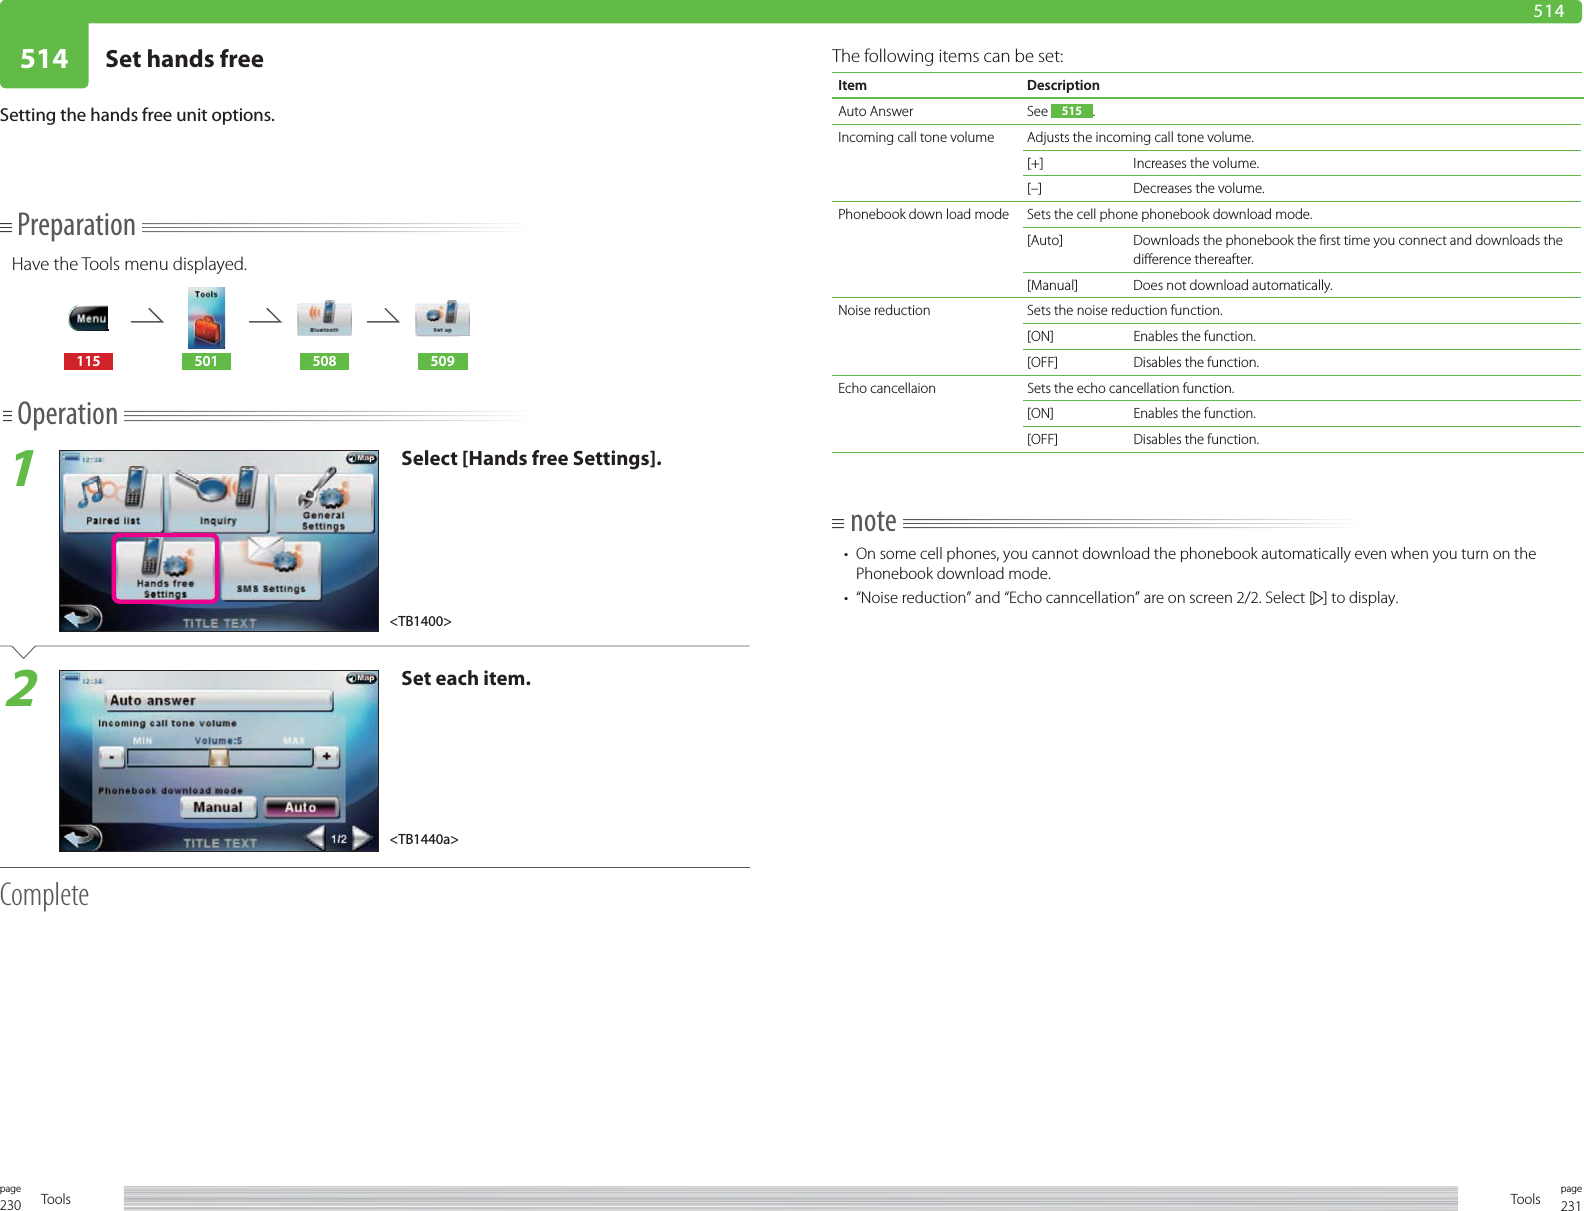Screen dimensions: 1584x1211
Task: Go to screen 2/2 with the right arrow
Action: (x=362, y=837)
